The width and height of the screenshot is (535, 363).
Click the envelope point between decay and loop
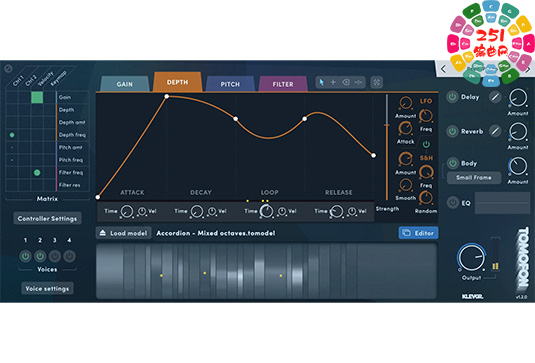click(236, 119)
